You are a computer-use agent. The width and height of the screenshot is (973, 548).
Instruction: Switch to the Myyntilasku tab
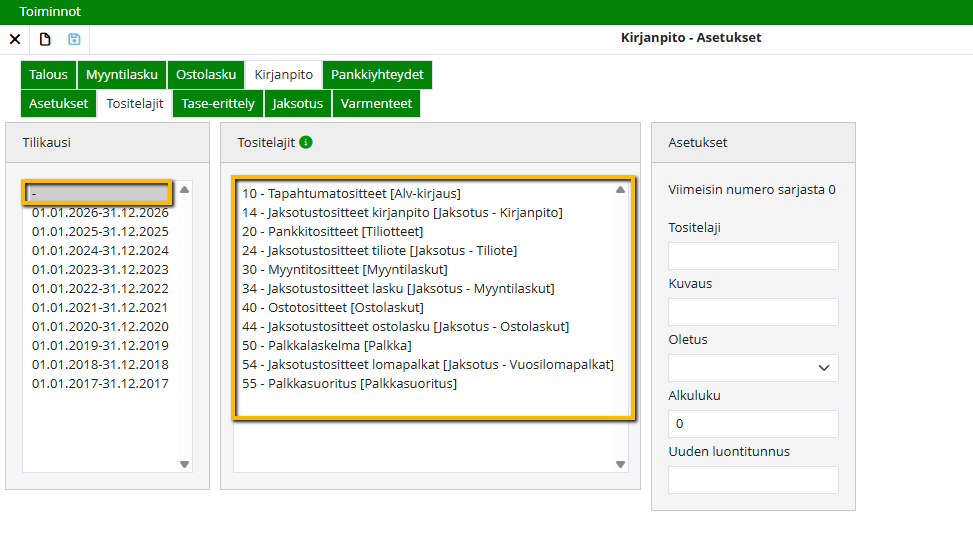pos(121,75)
